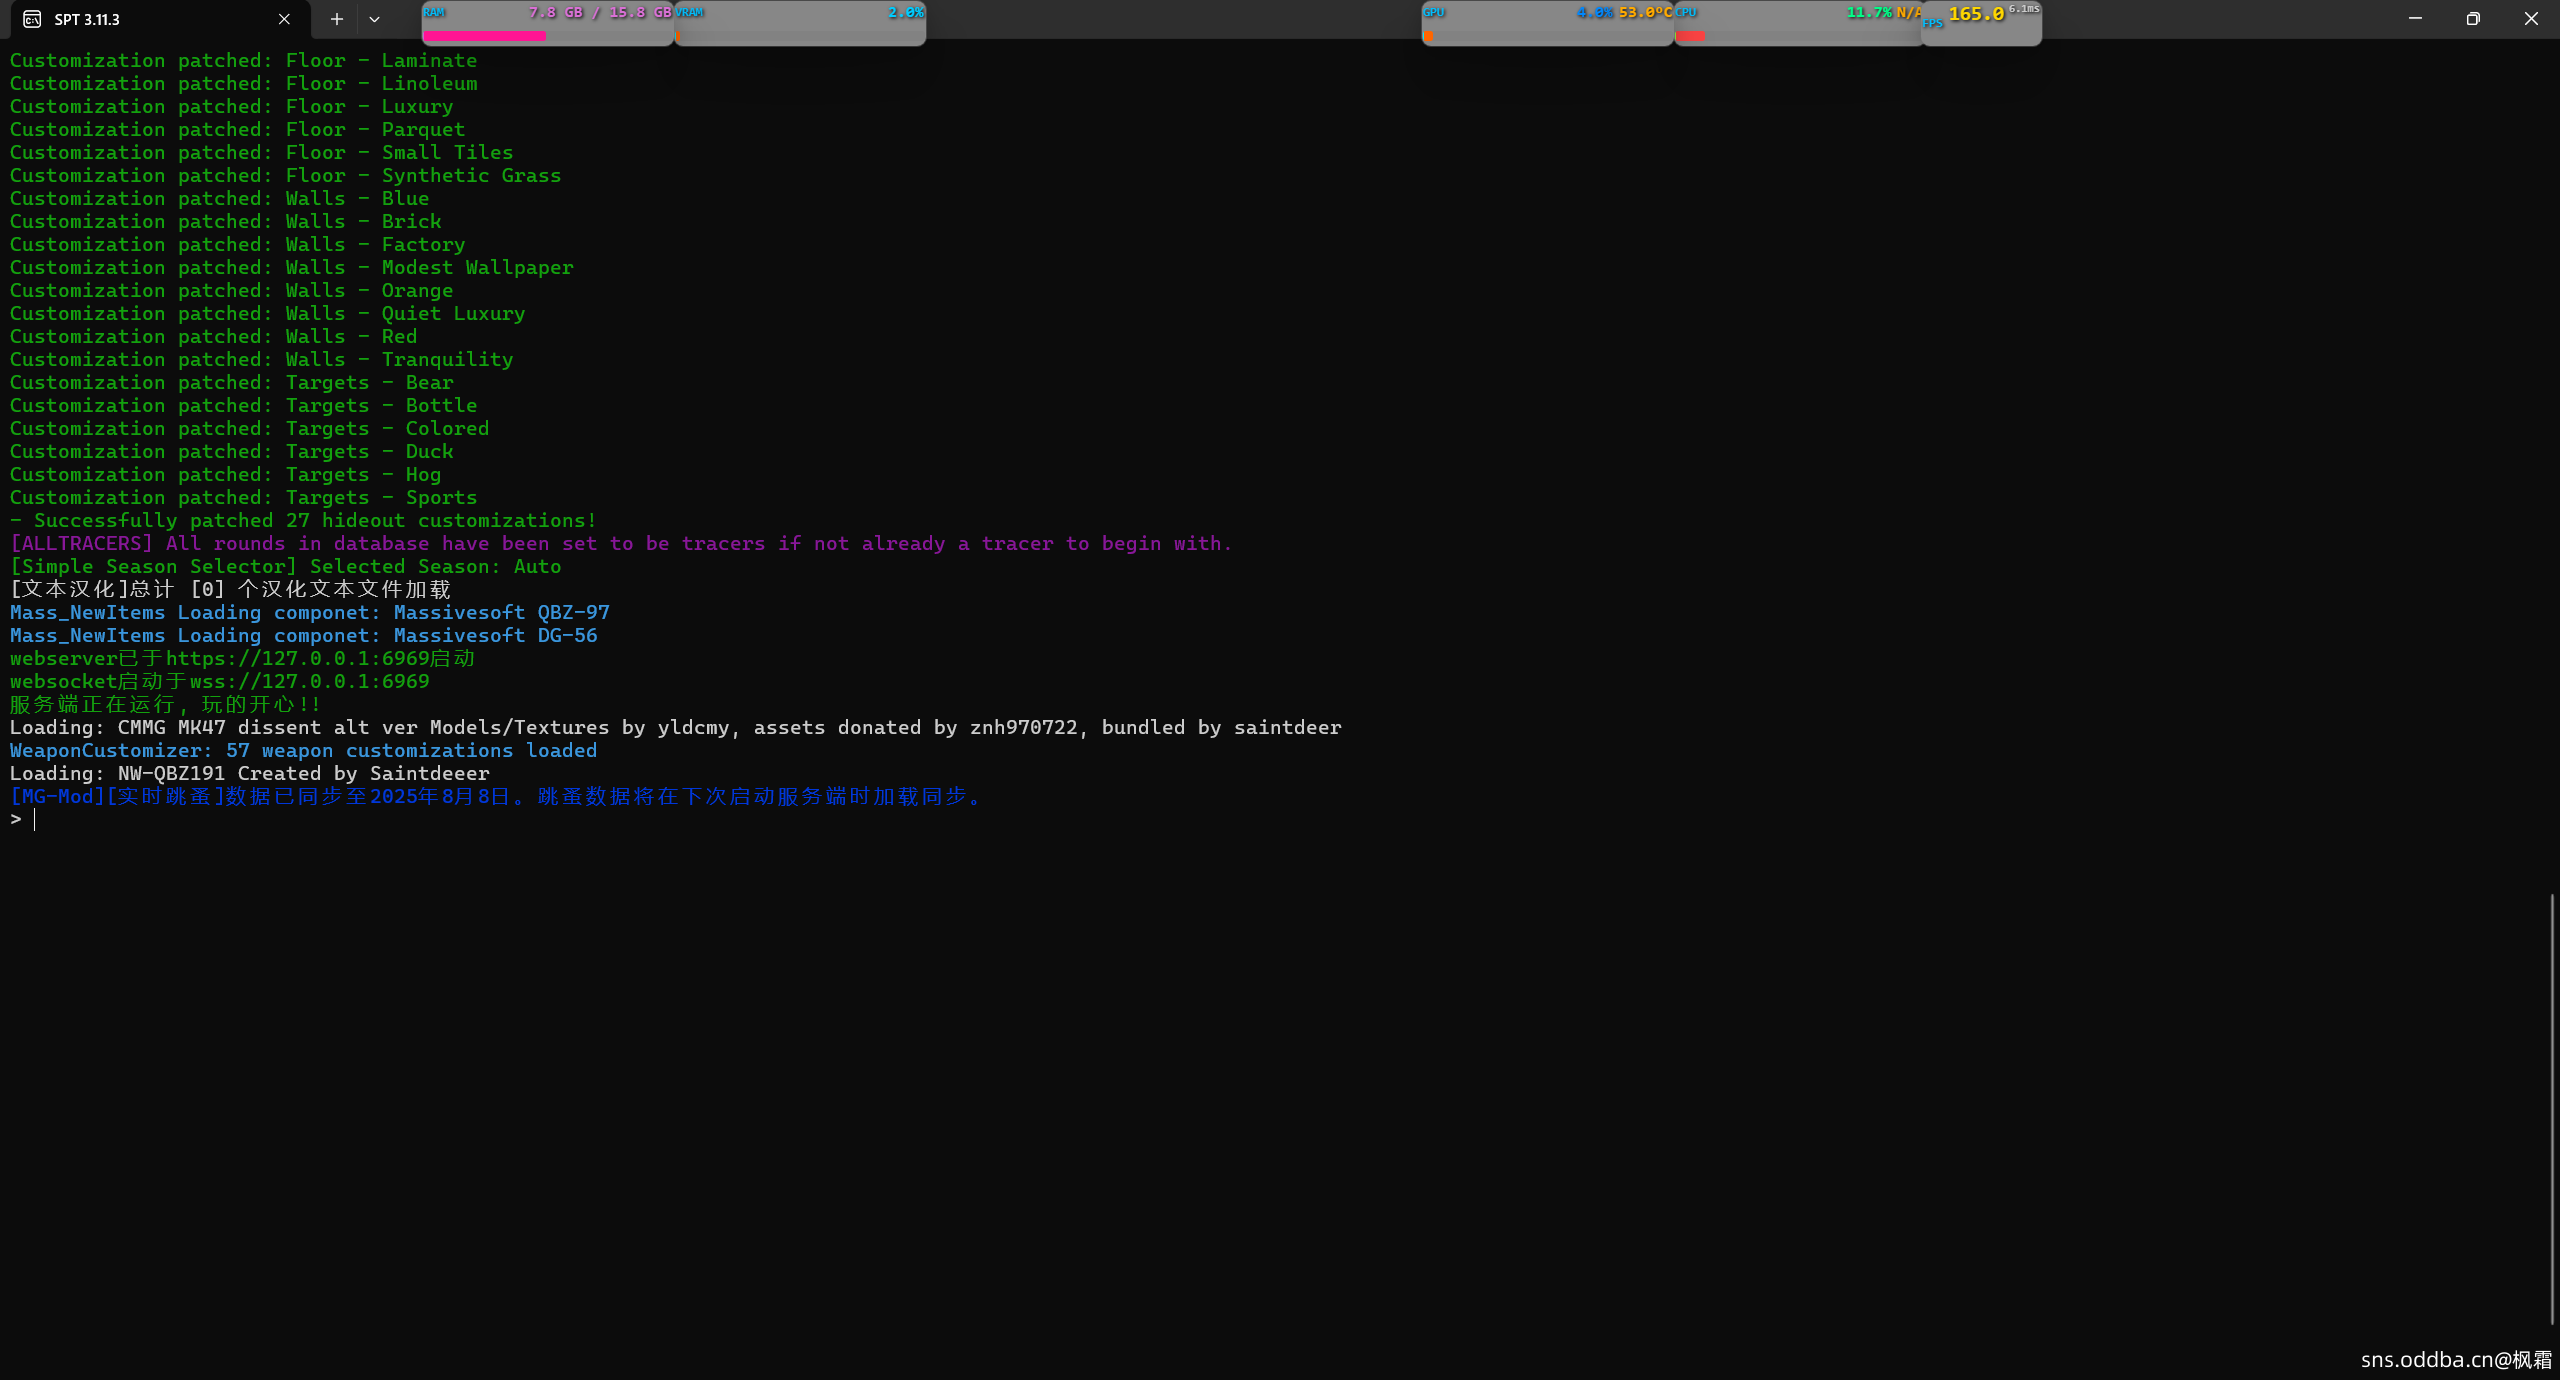
Task: Minimize the terminal window
Action: 2415,19
